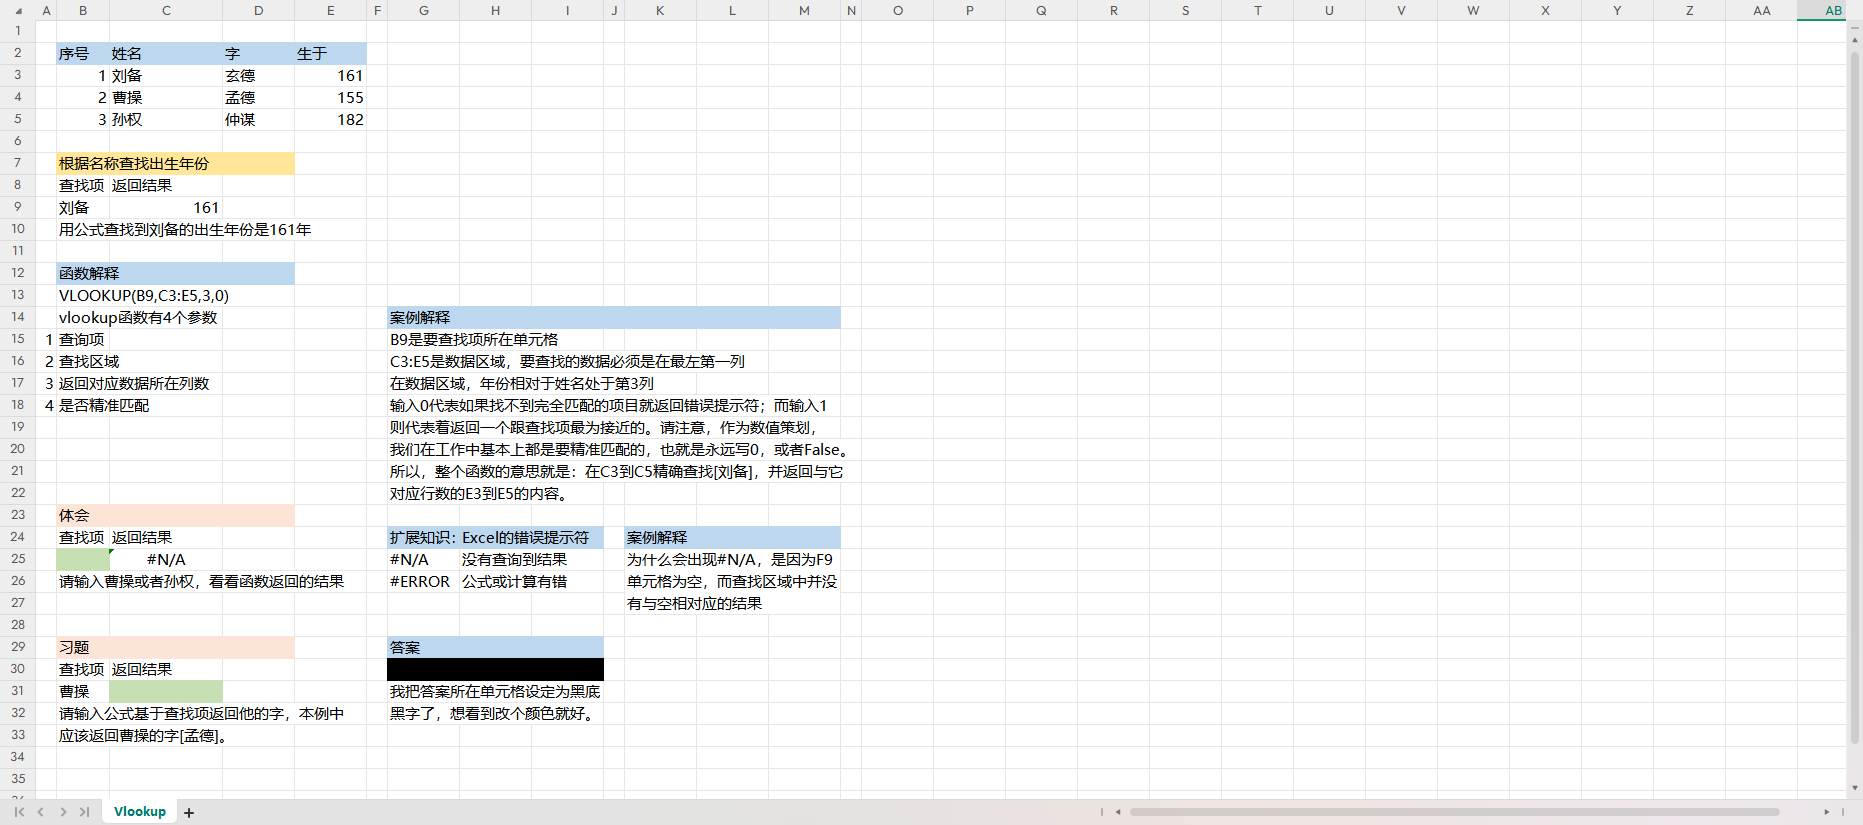Select the green lookup cell beside #N/A
The width and height of the screenshot is (1863, 825).
pyautogui.click(x=83, y=559)
